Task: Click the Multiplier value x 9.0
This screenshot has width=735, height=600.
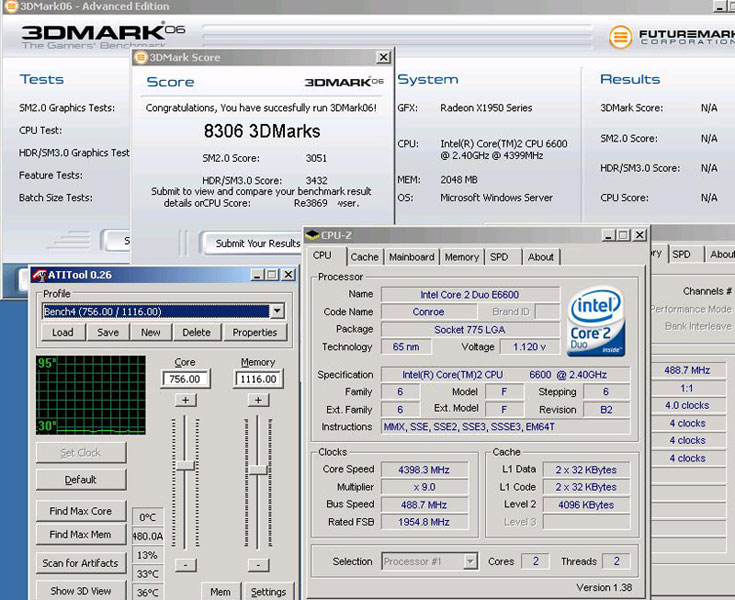Action: [424, 487]
